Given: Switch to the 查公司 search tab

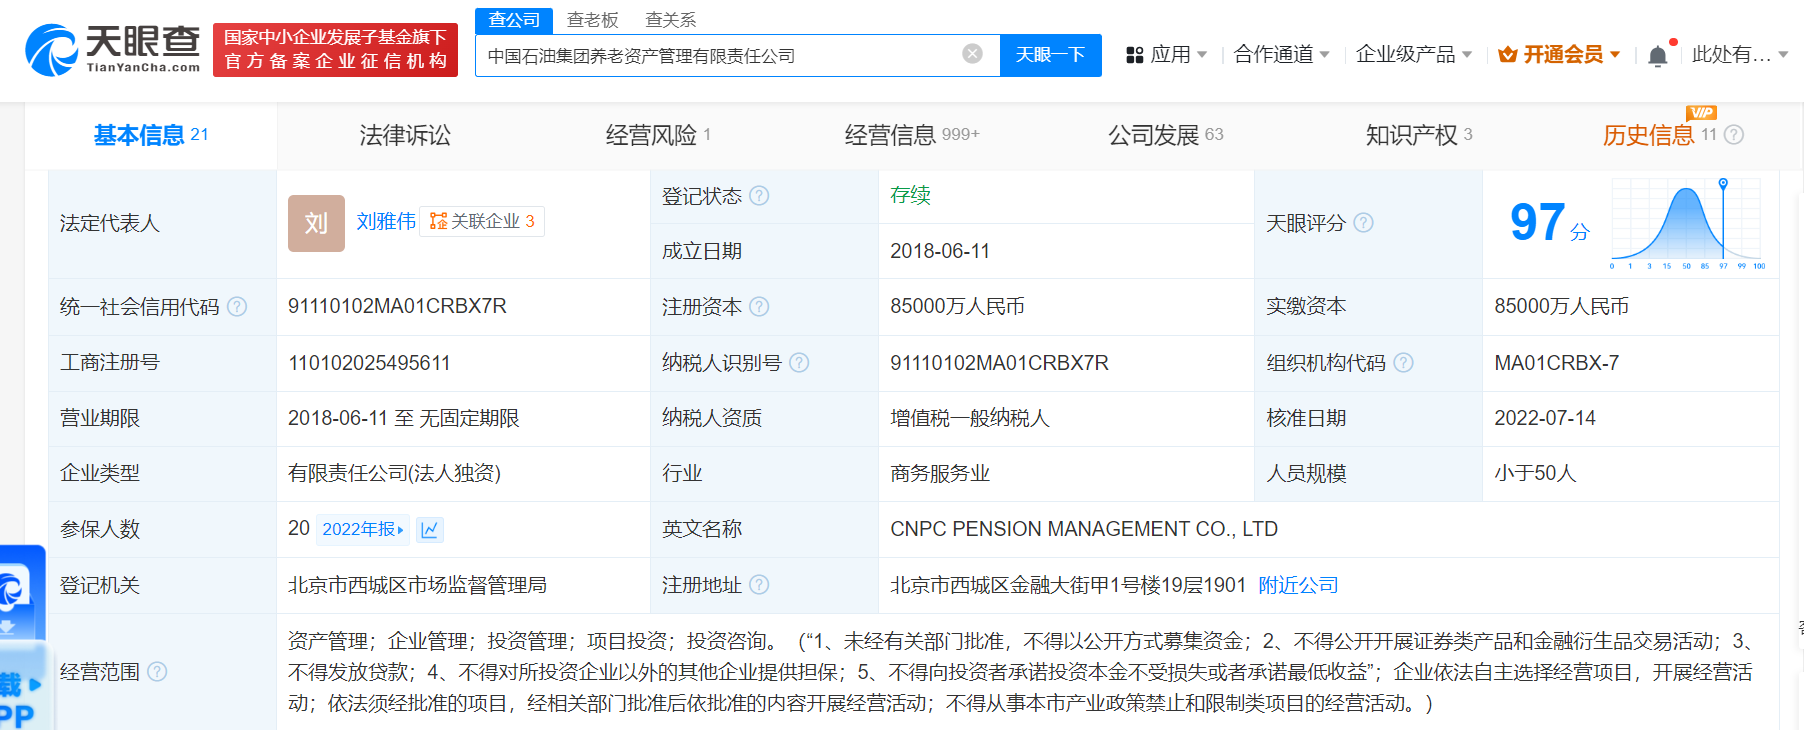Looking at the screenshot, I should tap(514, 20).
